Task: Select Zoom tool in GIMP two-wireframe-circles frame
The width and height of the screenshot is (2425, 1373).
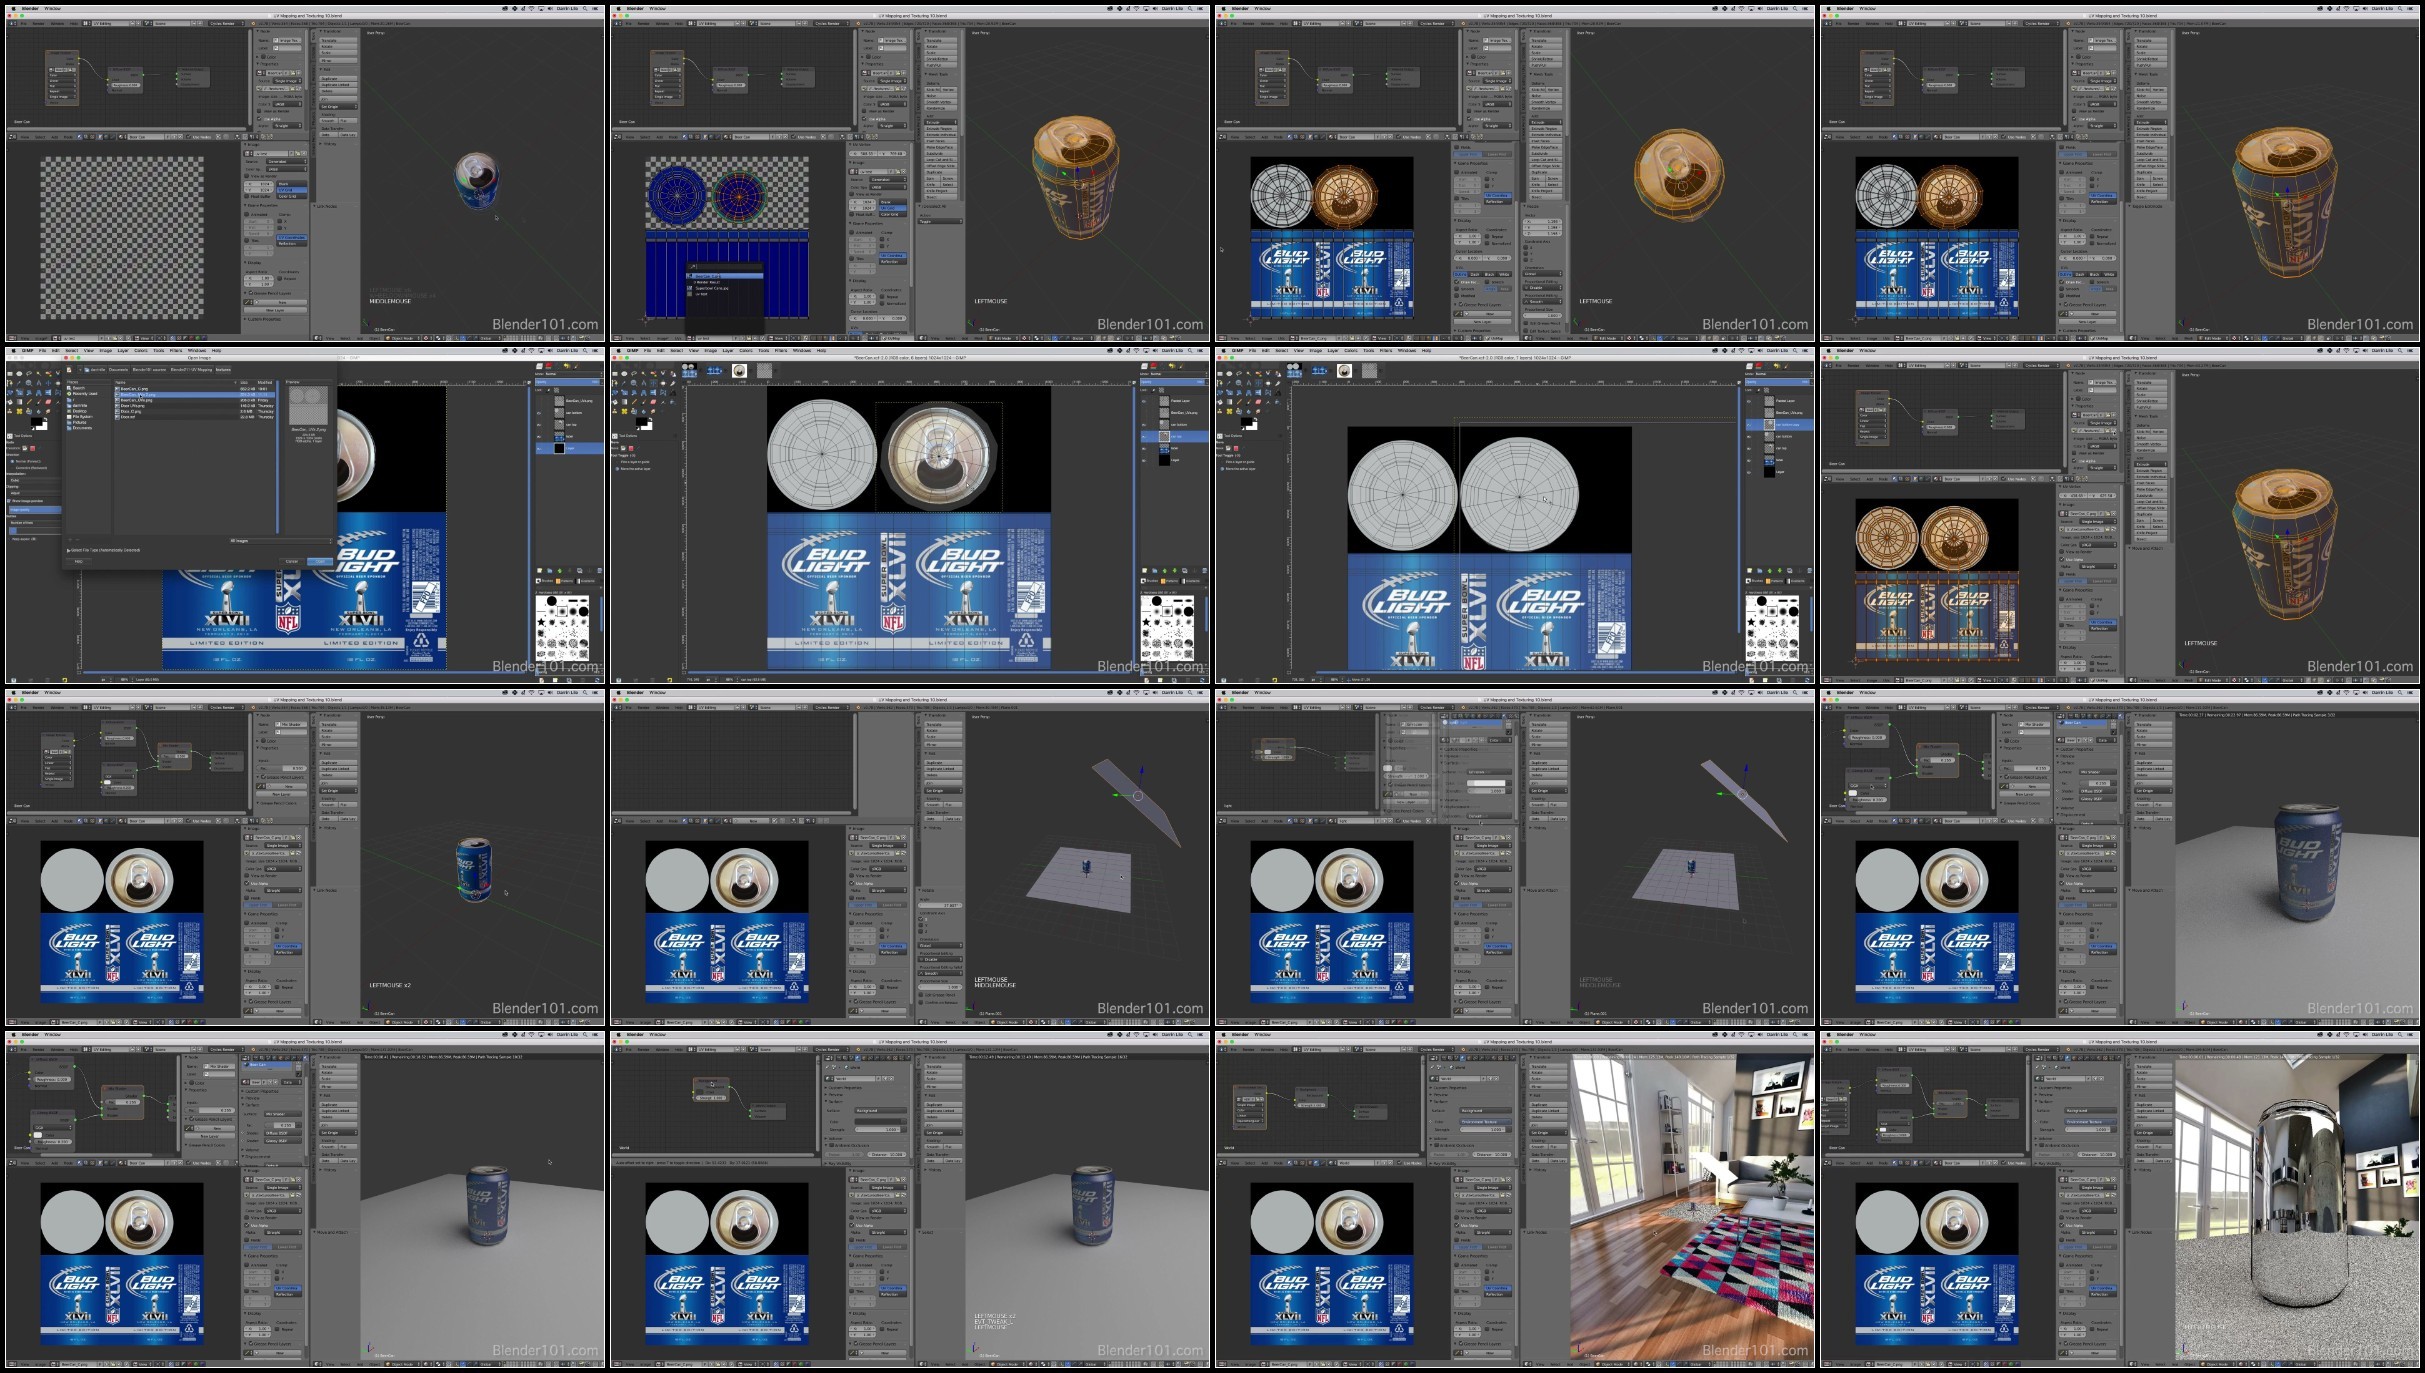Action: click(1238, 383)
